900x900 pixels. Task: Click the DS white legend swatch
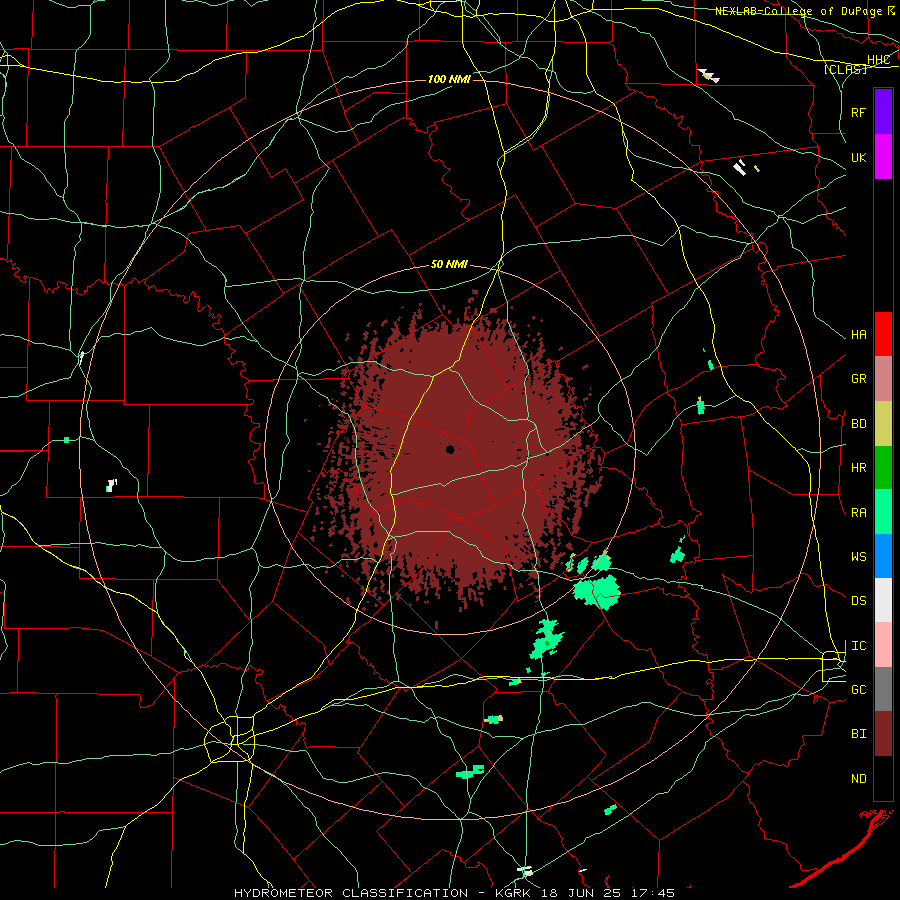tap(883, 600)
